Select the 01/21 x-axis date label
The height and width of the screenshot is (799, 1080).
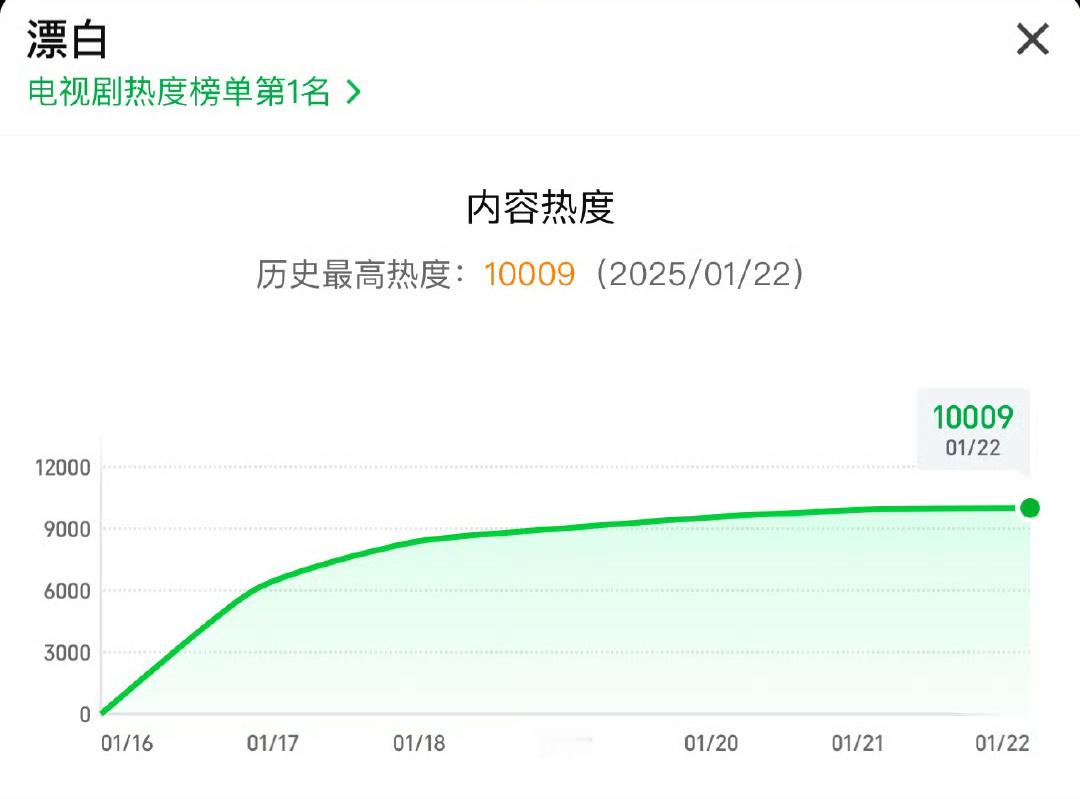pyautogui.click(x=857, y=743)
